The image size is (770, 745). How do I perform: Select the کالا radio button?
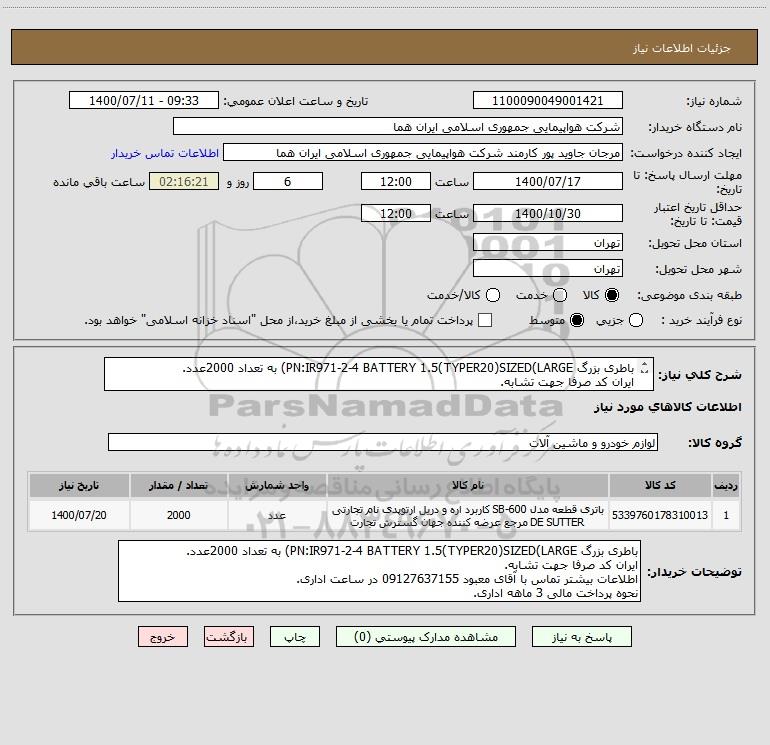point(612,295)
